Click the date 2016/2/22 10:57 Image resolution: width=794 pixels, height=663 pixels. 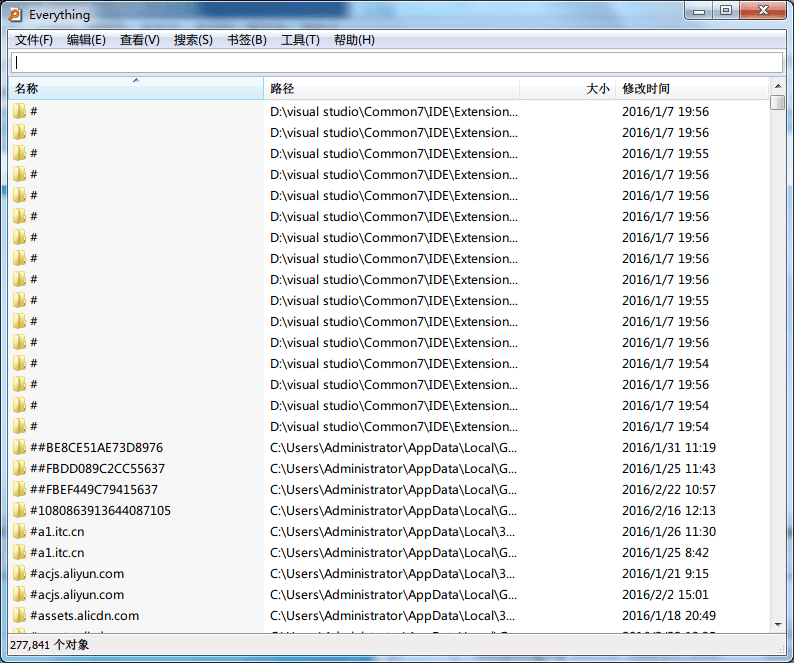coord(669,490)
